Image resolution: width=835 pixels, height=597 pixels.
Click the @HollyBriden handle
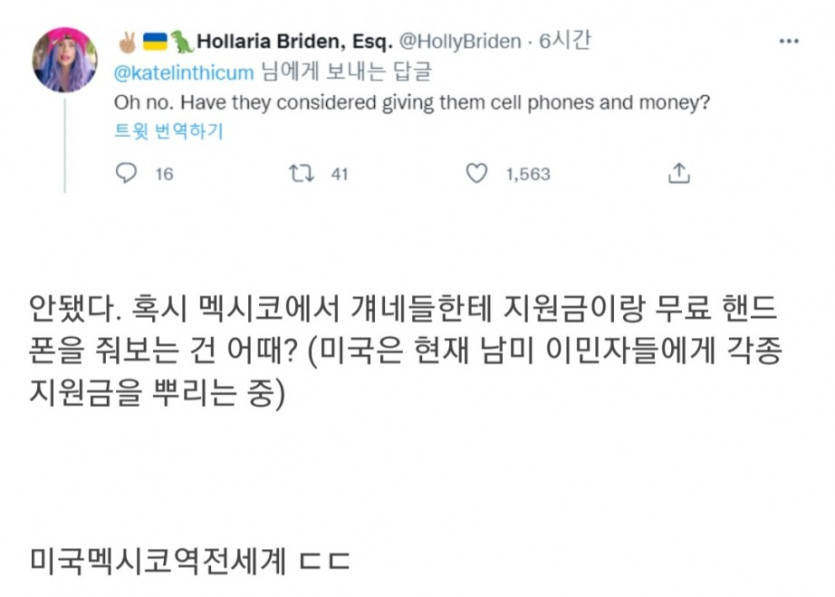click(x=460, y=41)
